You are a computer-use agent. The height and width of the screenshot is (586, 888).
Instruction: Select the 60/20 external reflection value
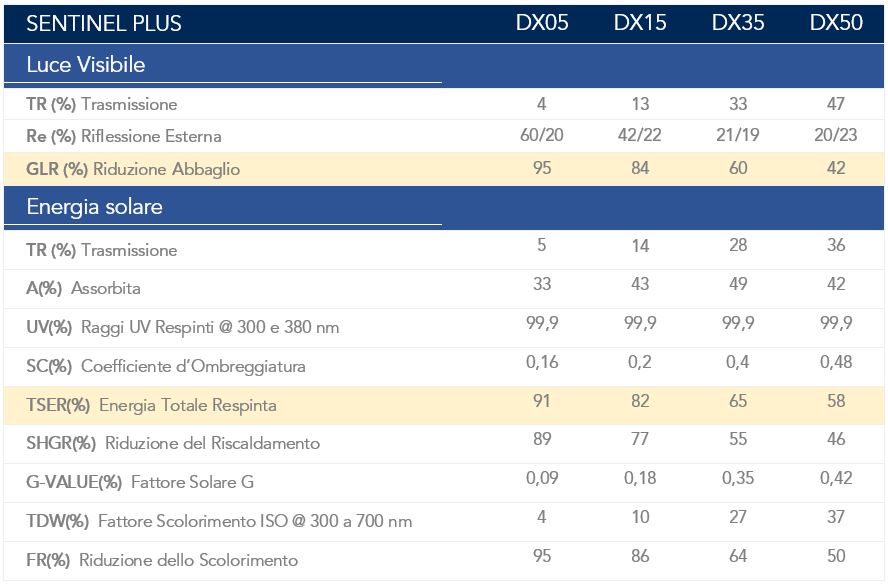click(542, 136)
